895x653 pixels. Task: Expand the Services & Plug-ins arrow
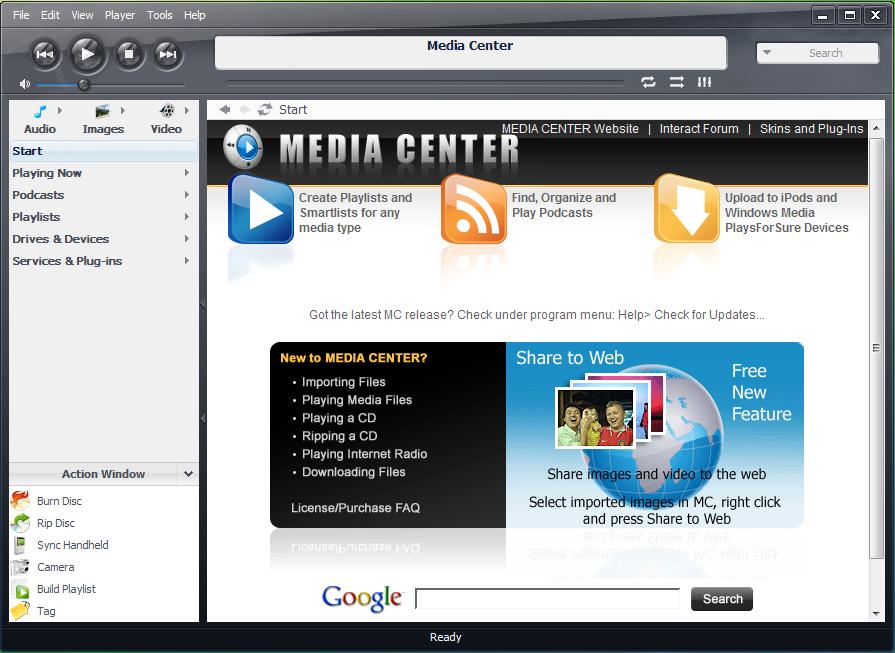tap(187, 260)
